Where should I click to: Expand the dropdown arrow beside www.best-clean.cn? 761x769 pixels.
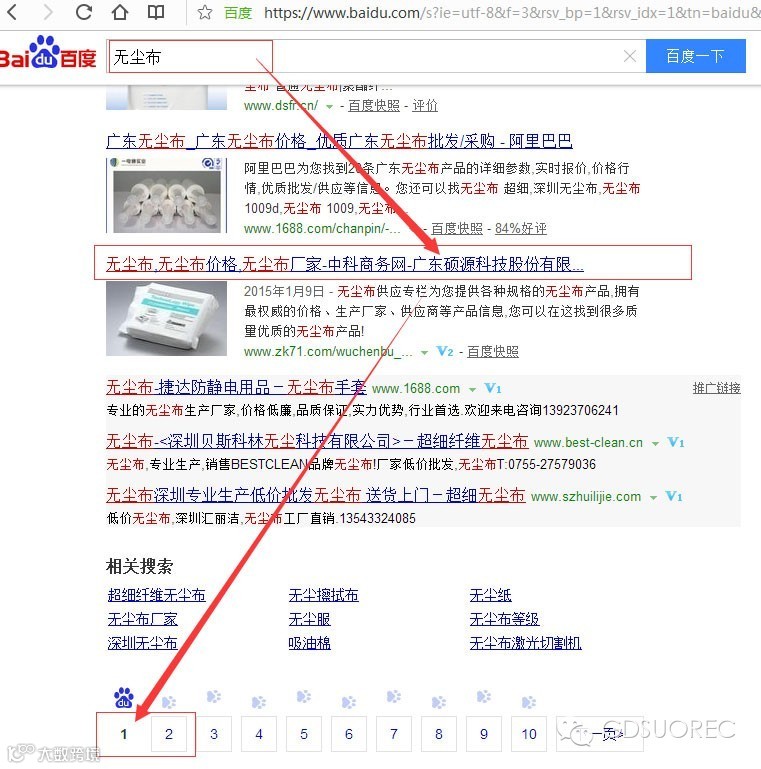(x=655, y=443)
